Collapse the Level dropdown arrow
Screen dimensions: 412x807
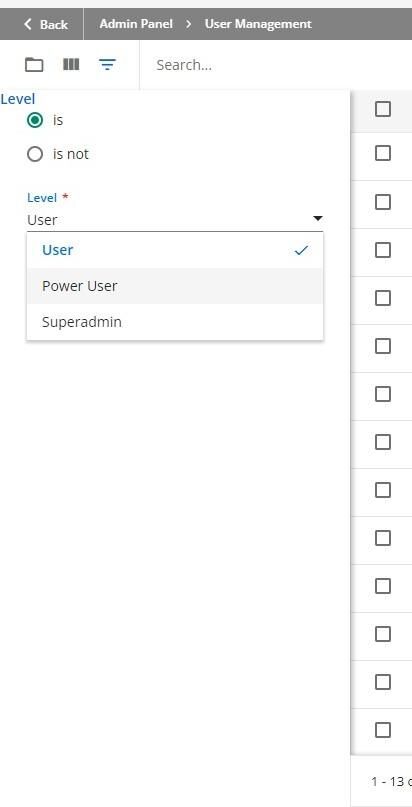click(318, 219)
